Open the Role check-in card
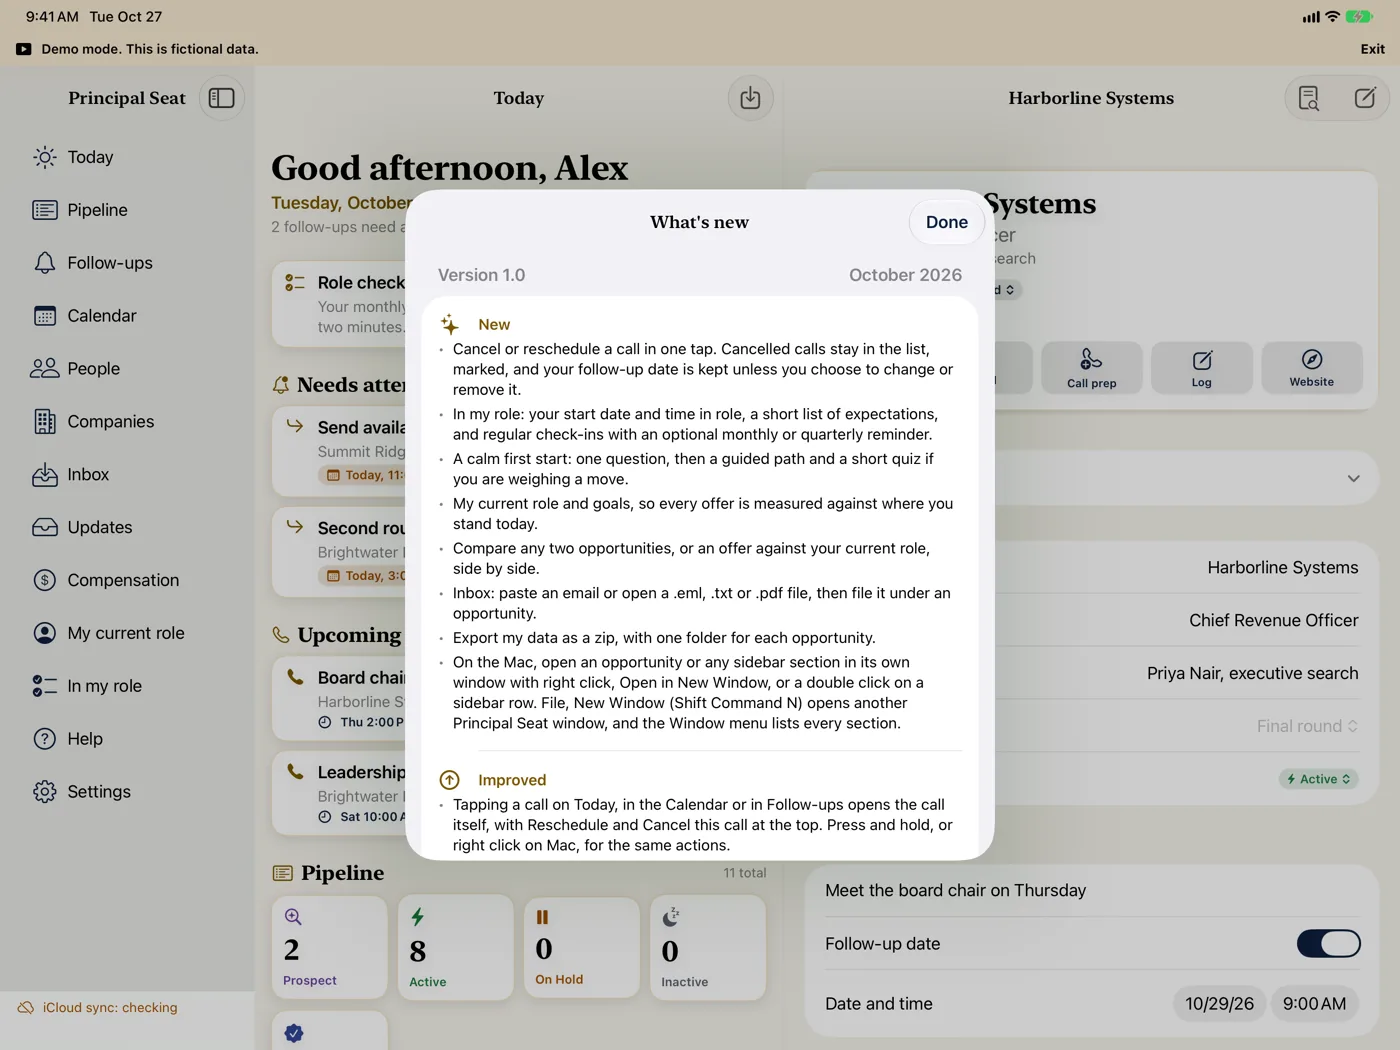1400x1050 pixels. tap(340, 305)
